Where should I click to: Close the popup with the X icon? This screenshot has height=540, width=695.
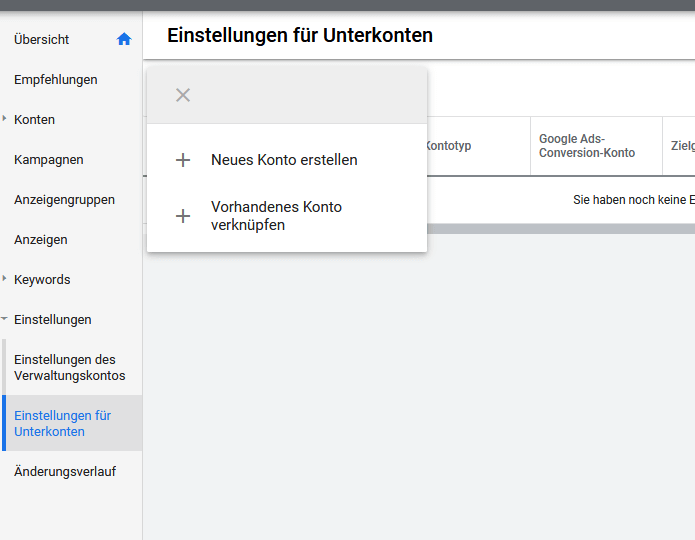(x=182, y=95)
